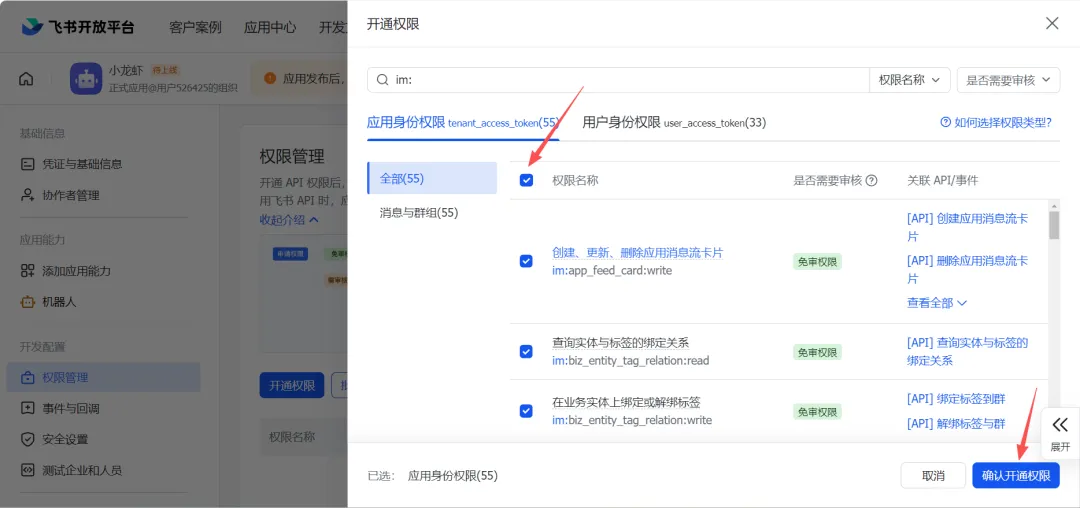Click 已选: 应用身份权限(55) summary text
The image size is (1080, 508).
433,476
